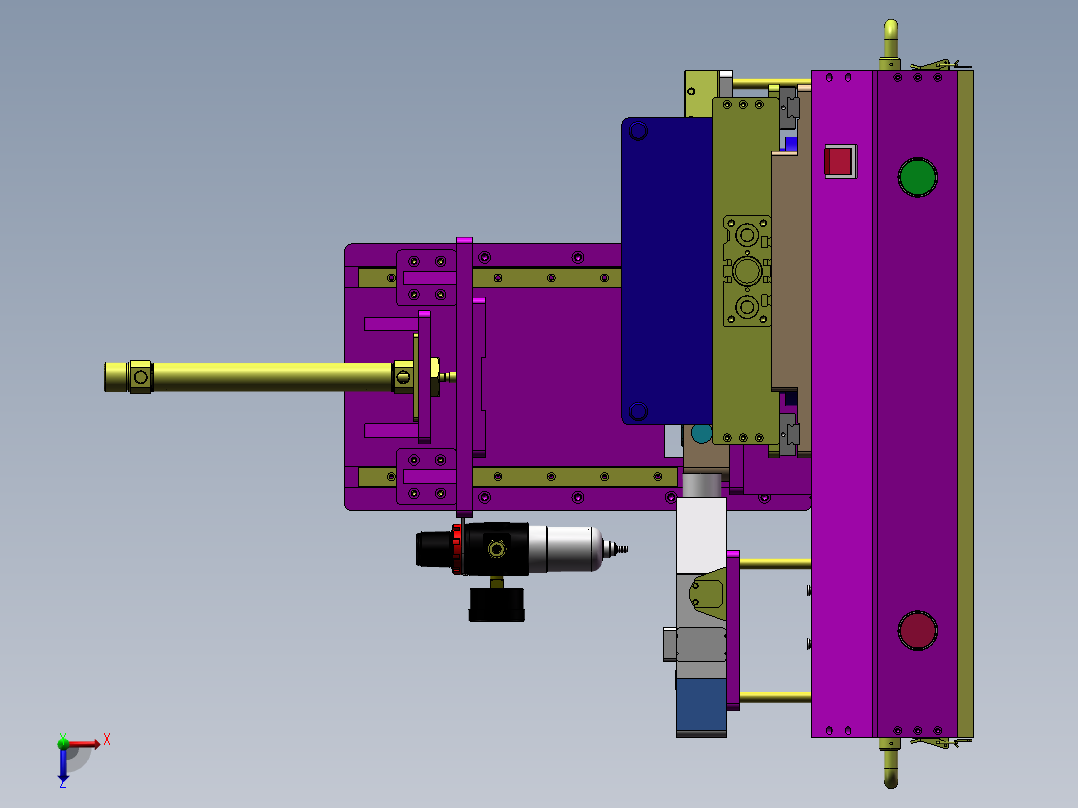Select the red X axis of the triad
This screenshot has width=1078, height=808.
(x=85, y=744)
